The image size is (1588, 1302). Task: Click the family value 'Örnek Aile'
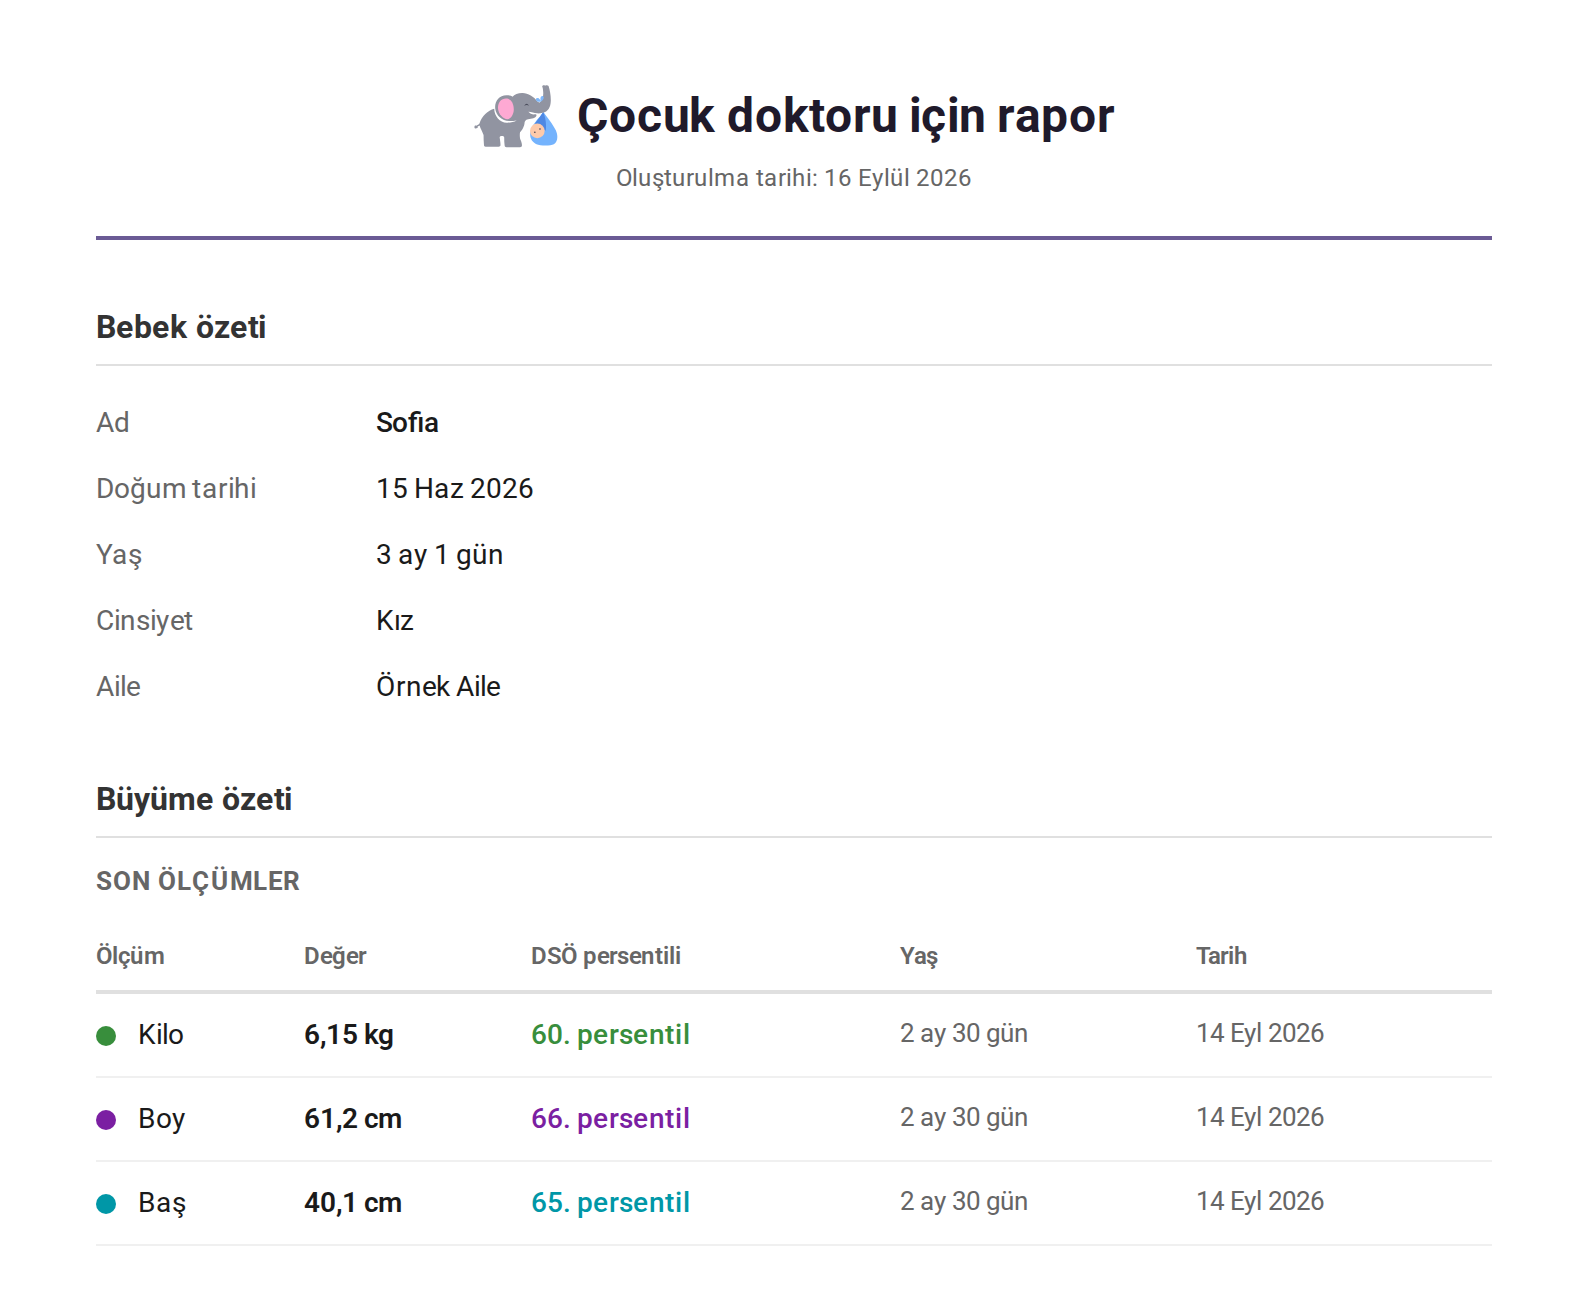tap(438, 686)
